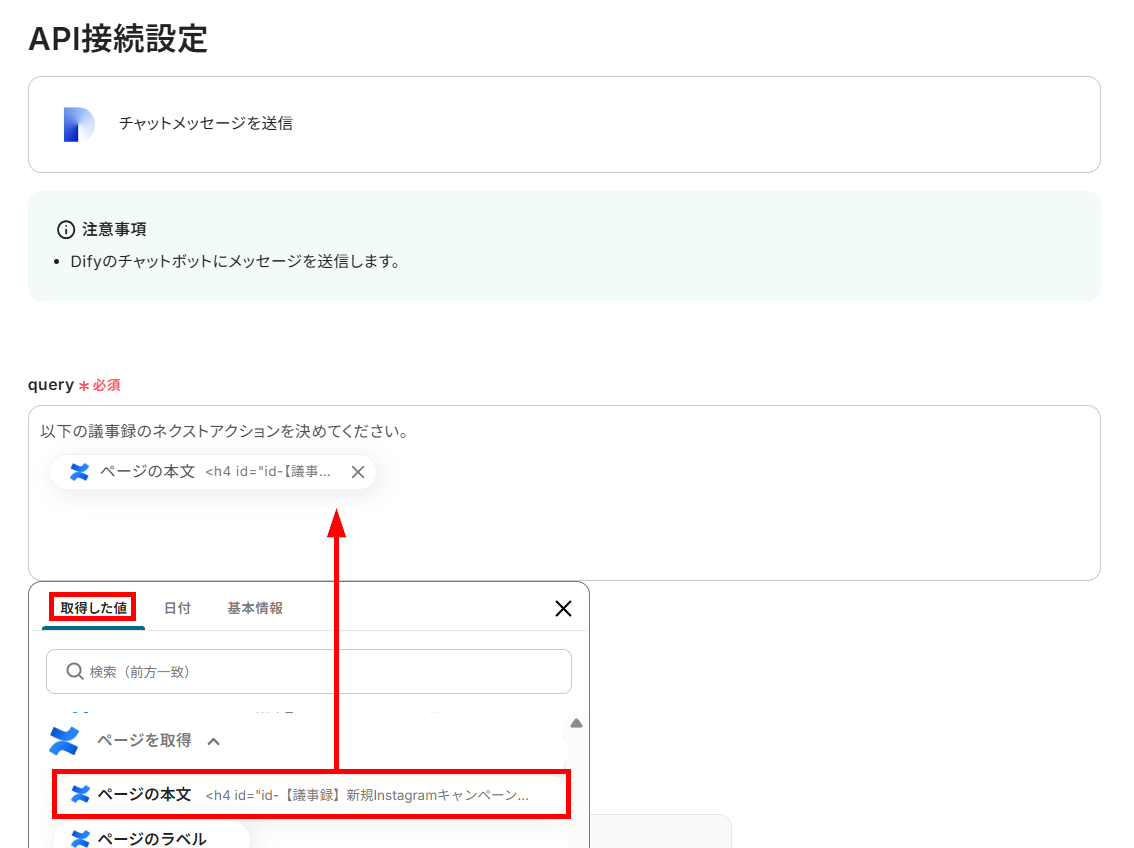Screen dimensions: 1134x848
Task: Click the info icon beside 注意事項
Action: (66, 230)
